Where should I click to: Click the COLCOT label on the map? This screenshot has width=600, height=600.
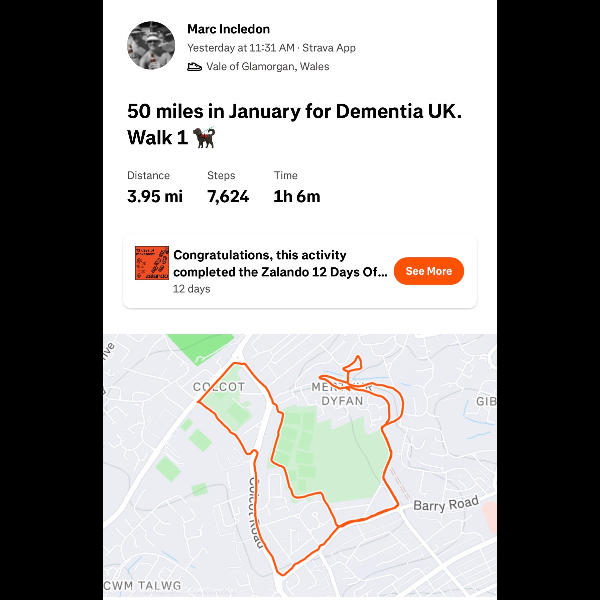point(219,387)
